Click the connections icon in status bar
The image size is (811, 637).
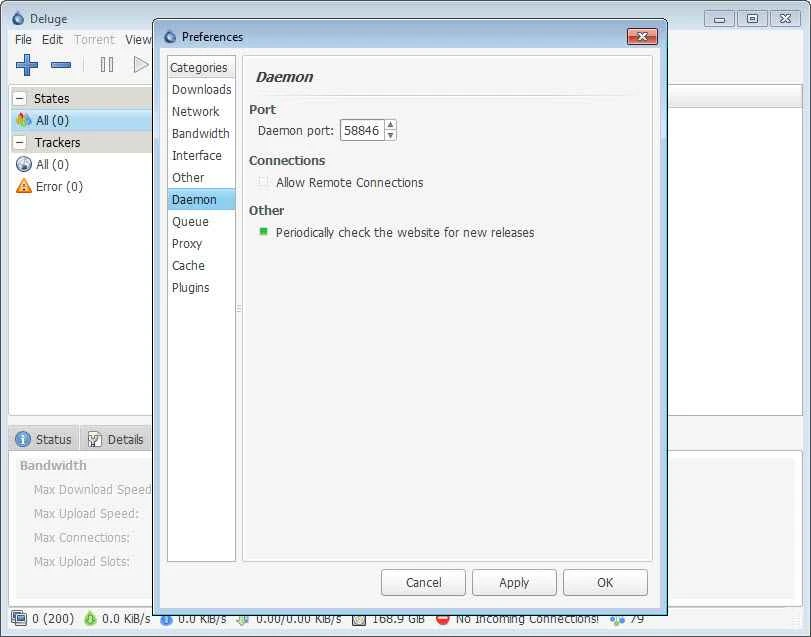click(x=19, y=618)
